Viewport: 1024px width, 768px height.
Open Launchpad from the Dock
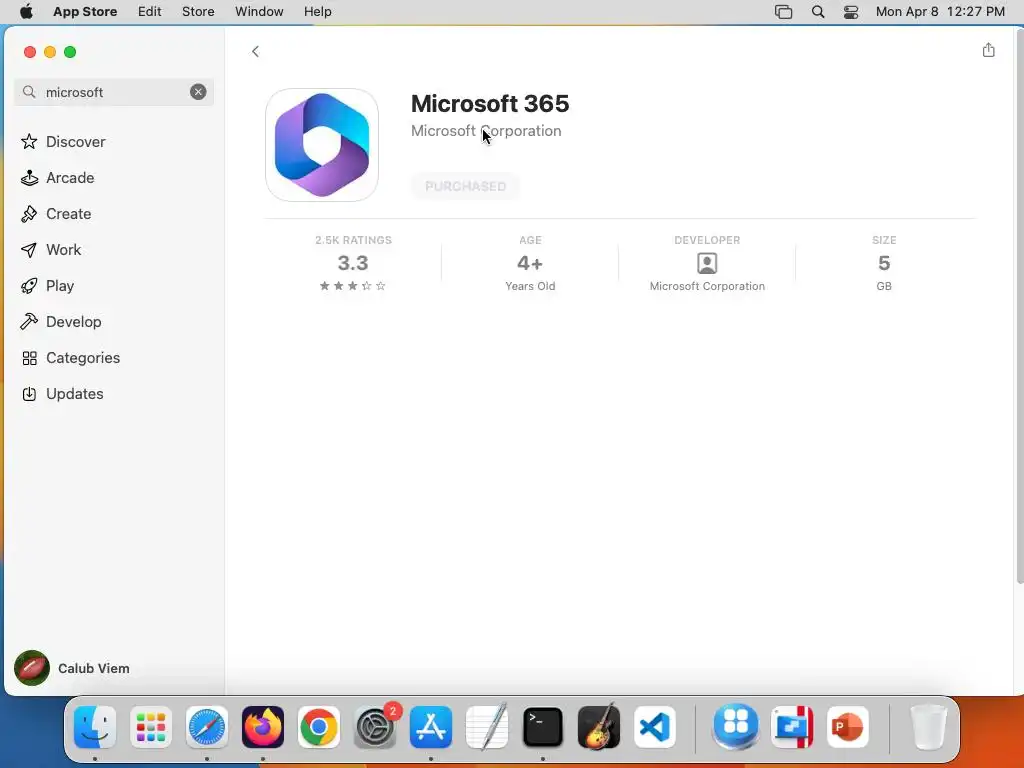pos(151,727)
